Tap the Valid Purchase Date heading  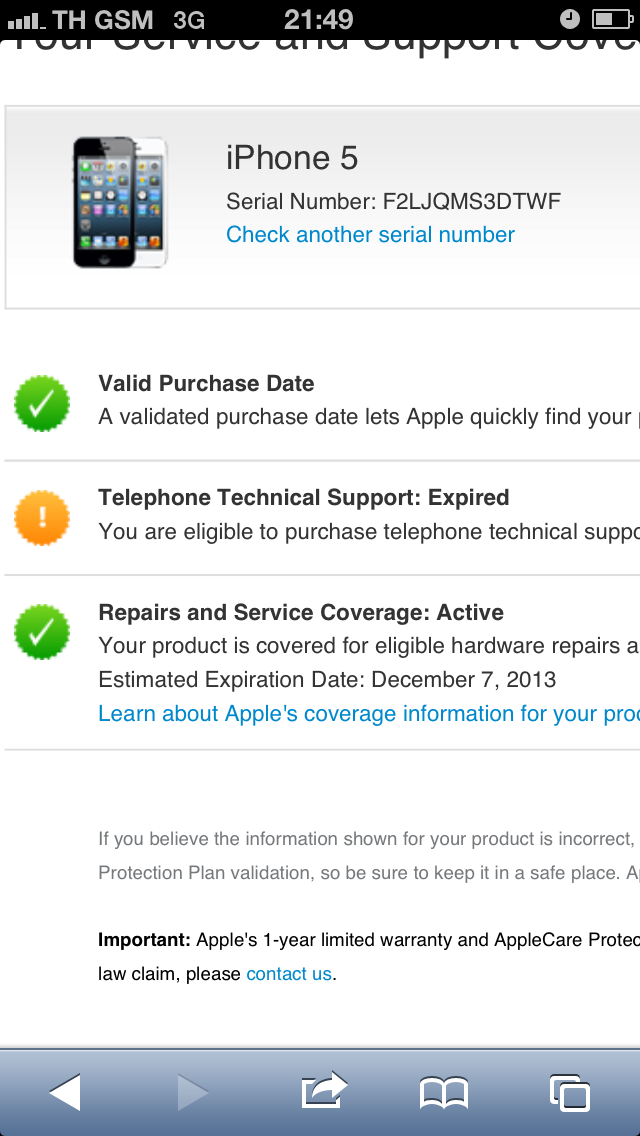click(x=206, y=384)
